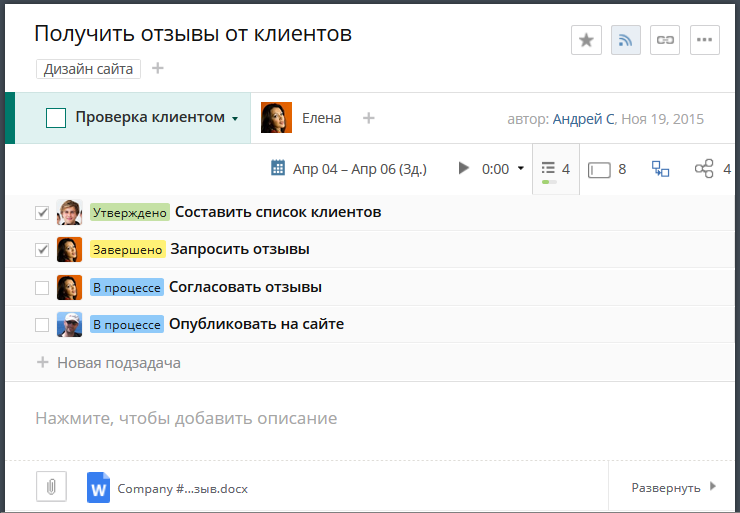
Task: Click Елена's assignee avatar in header
Action: 276,118
